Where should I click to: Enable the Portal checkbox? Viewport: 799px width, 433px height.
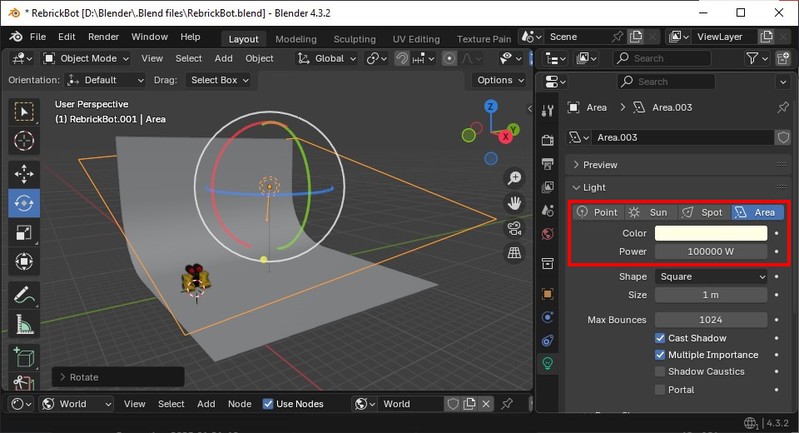(660, 389)
